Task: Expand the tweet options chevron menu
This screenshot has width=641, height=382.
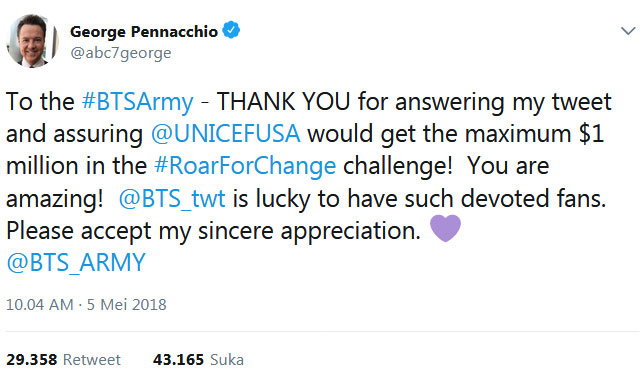Action: pyautogui.click(x=628, y=31)
